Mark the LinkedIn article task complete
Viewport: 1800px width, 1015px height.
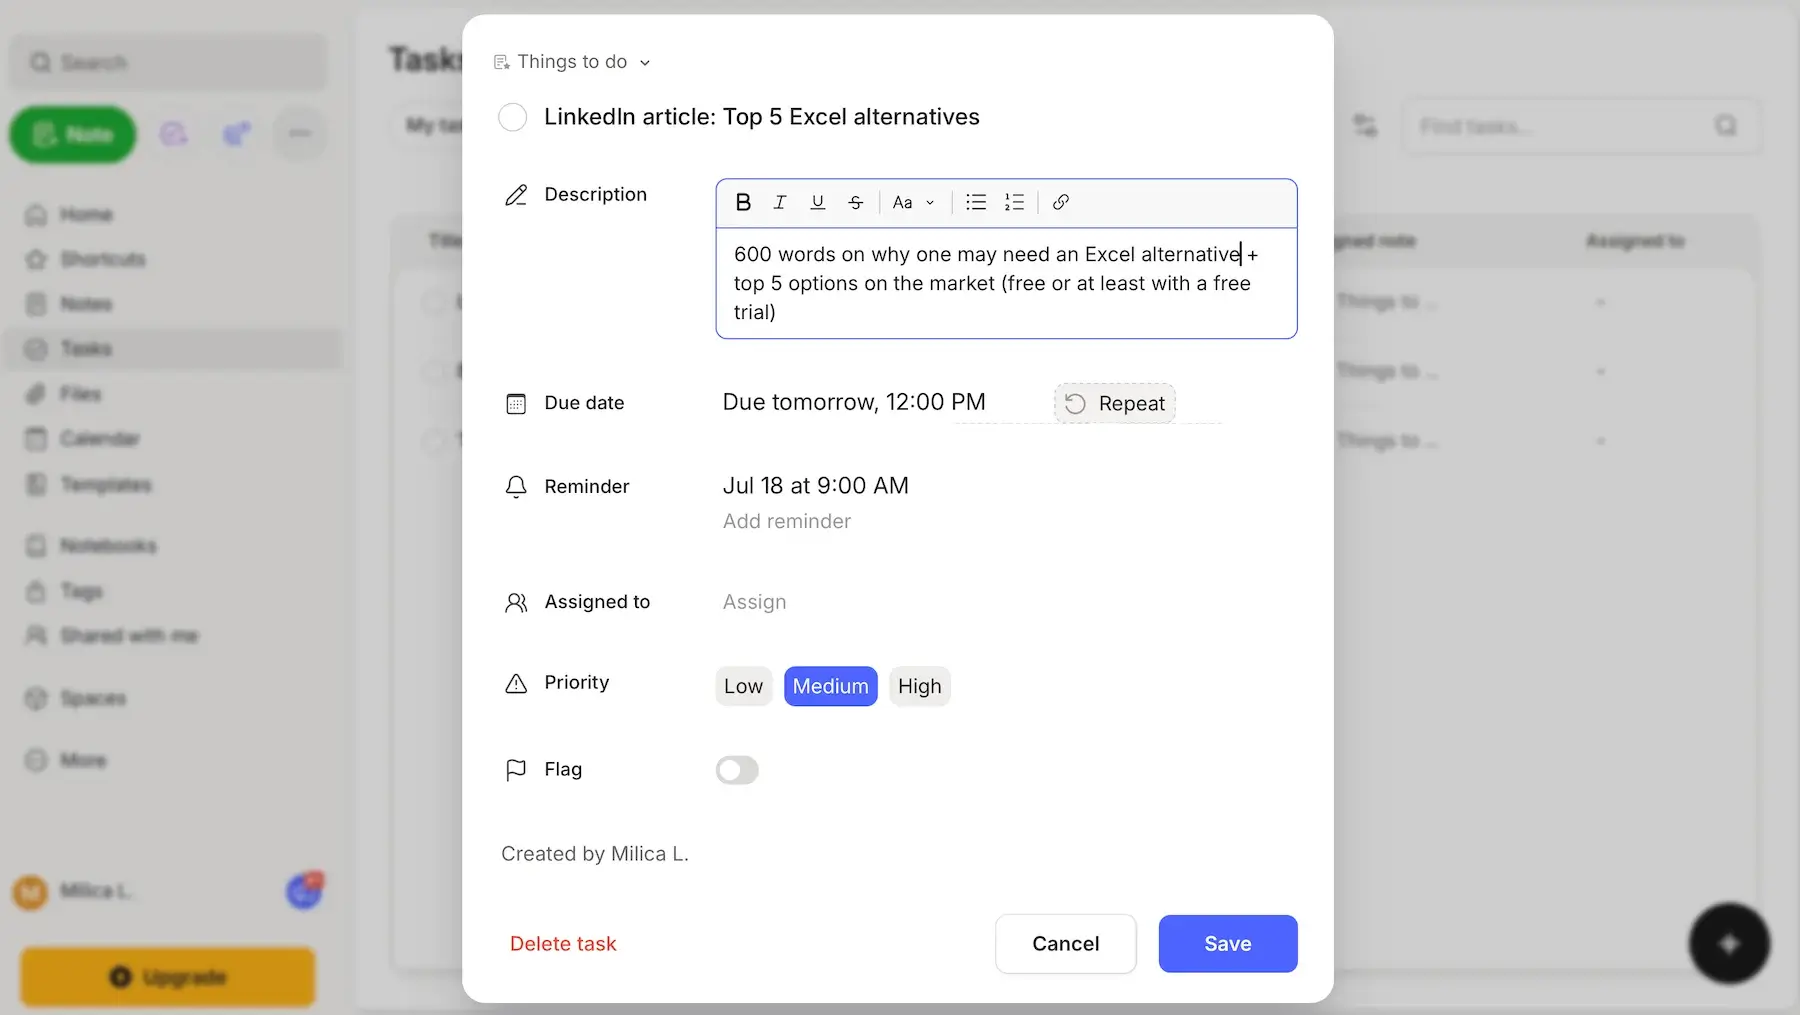[513, 117]
